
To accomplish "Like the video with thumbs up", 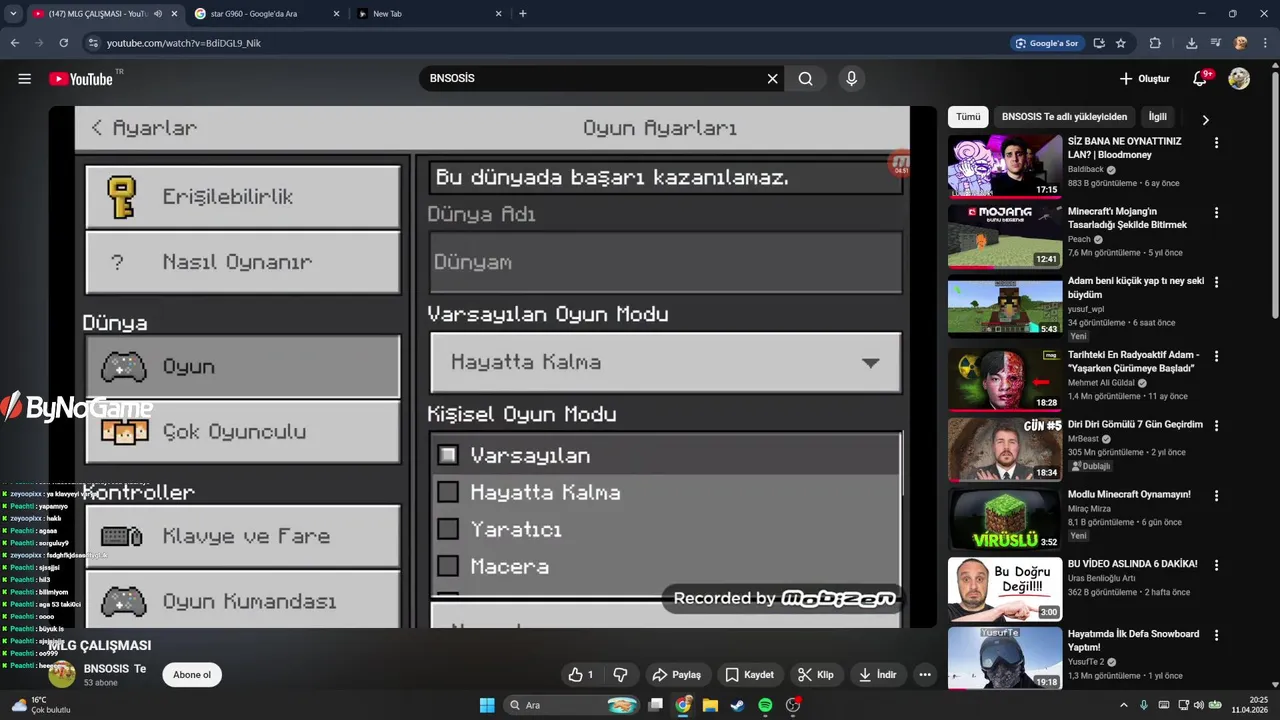I will (x=581, y=675).
